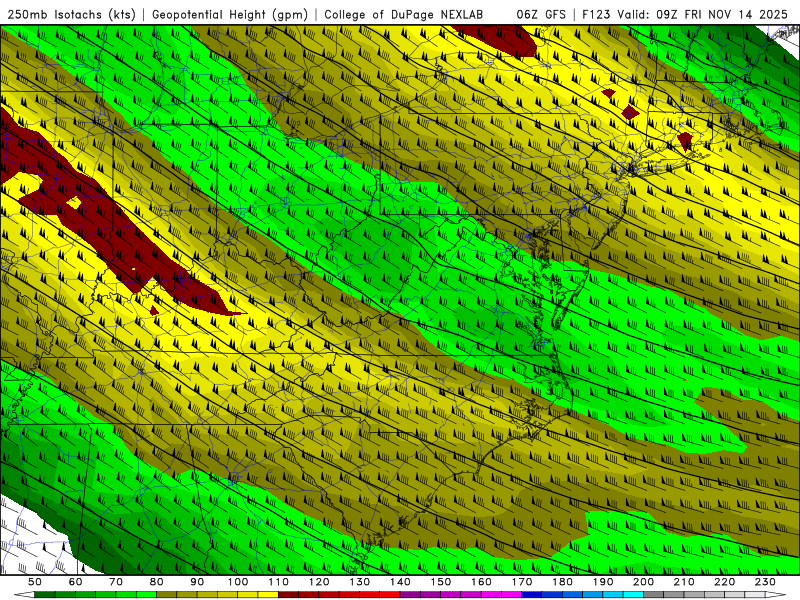
Task: Click the 170 value on color scale
Action: 522,582
